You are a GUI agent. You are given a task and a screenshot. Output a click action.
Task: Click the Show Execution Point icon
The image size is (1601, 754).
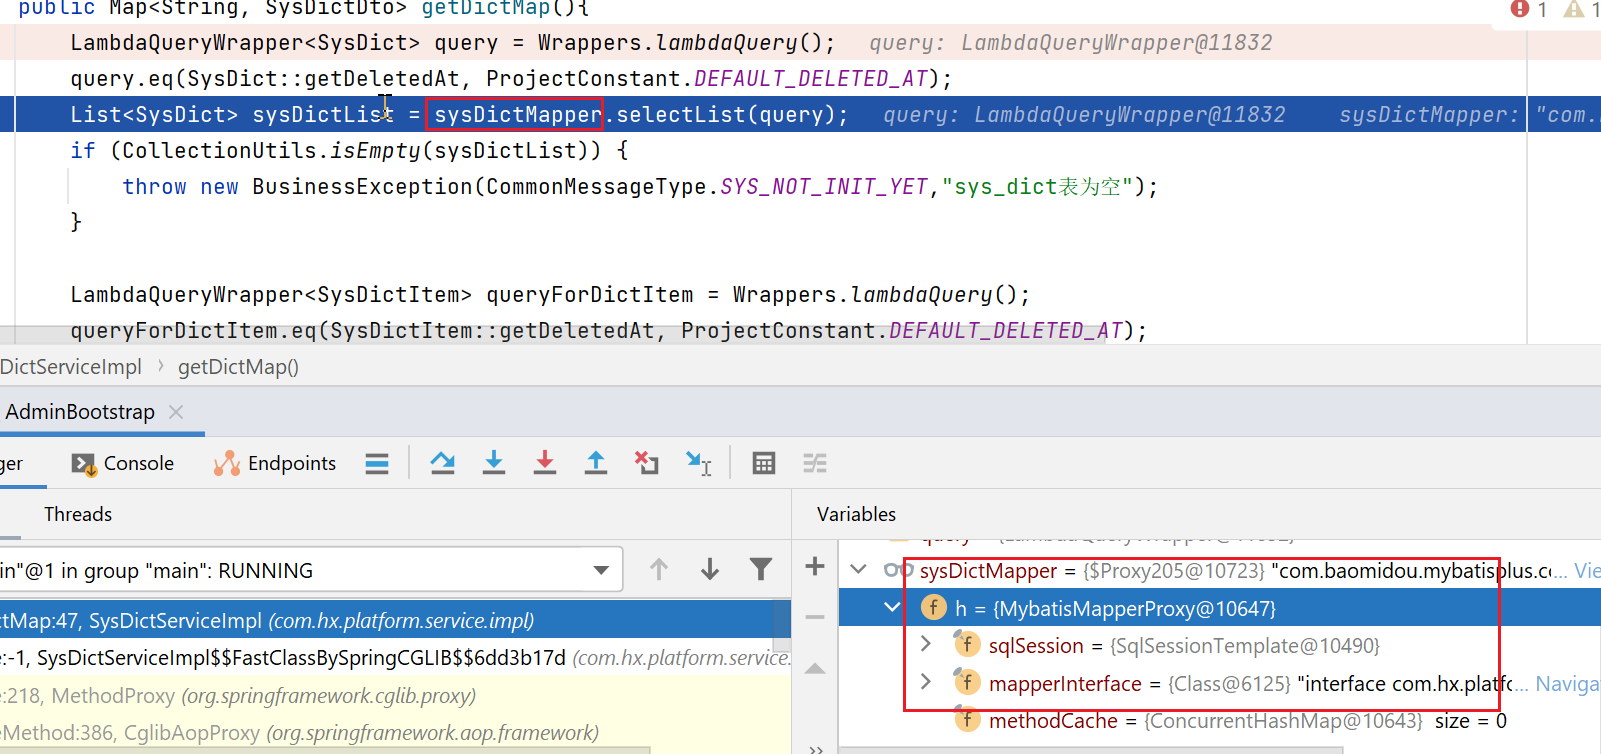coord(377,463)
